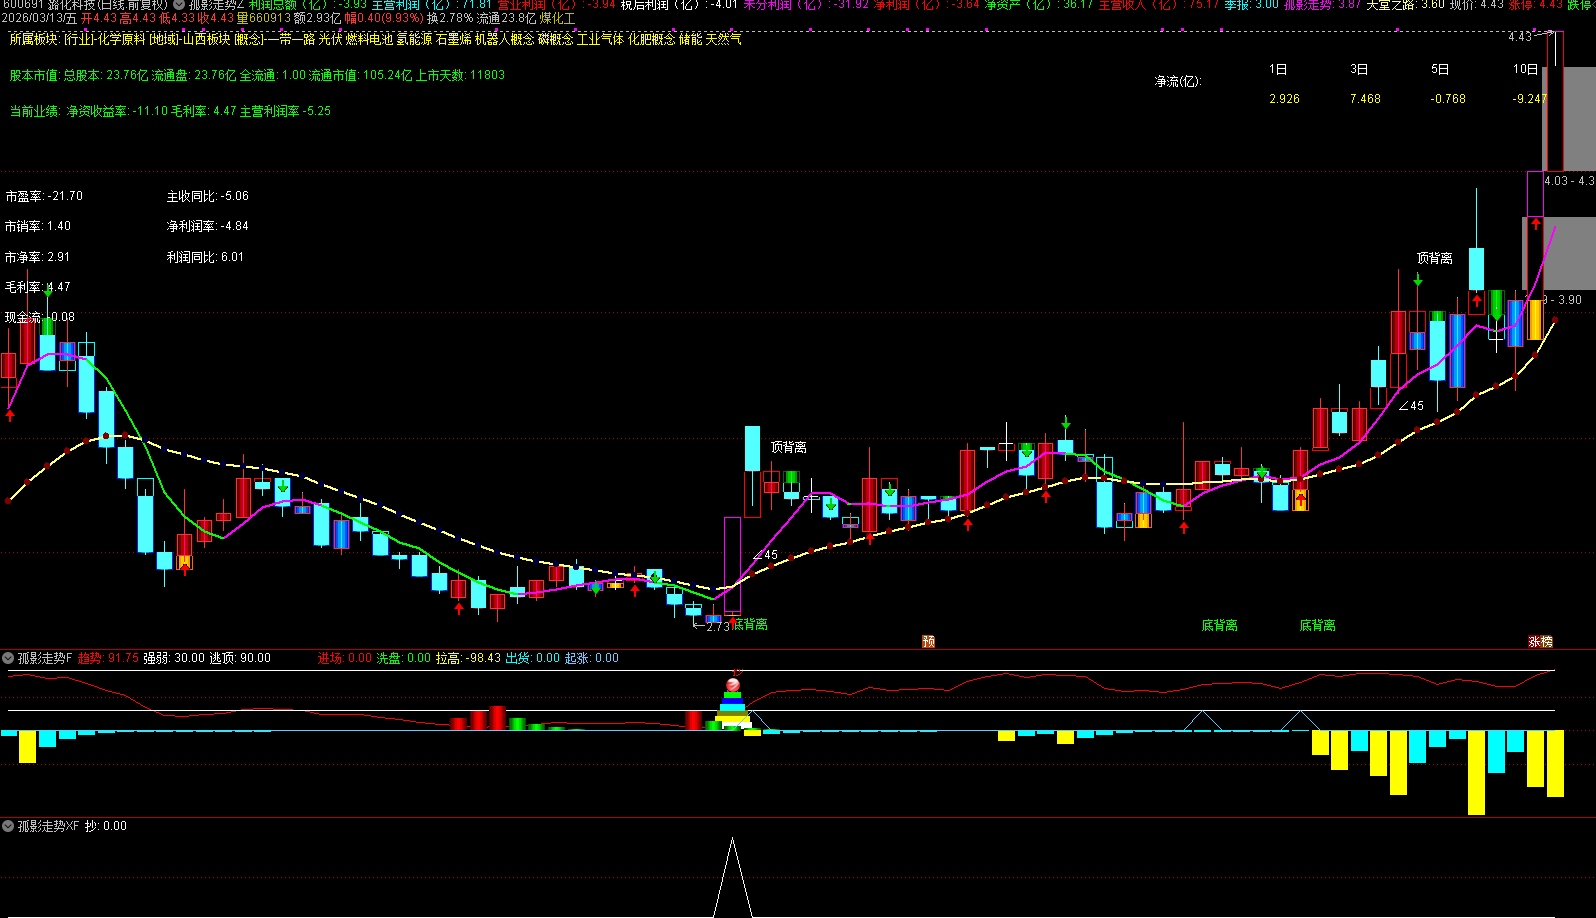1596x918 pixels.
Task: Click the white spike peak in the 孤影走势XF panel
Action: [x=733, y=841]
